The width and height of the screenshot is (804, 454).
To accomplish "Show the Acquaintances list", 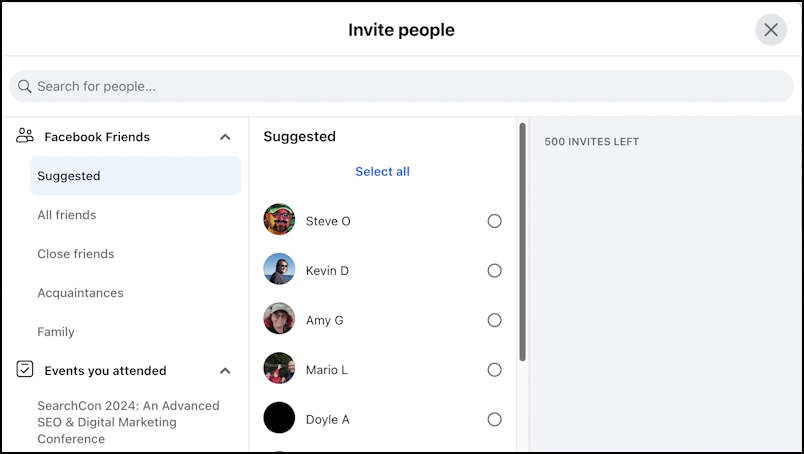I will 80,293.
